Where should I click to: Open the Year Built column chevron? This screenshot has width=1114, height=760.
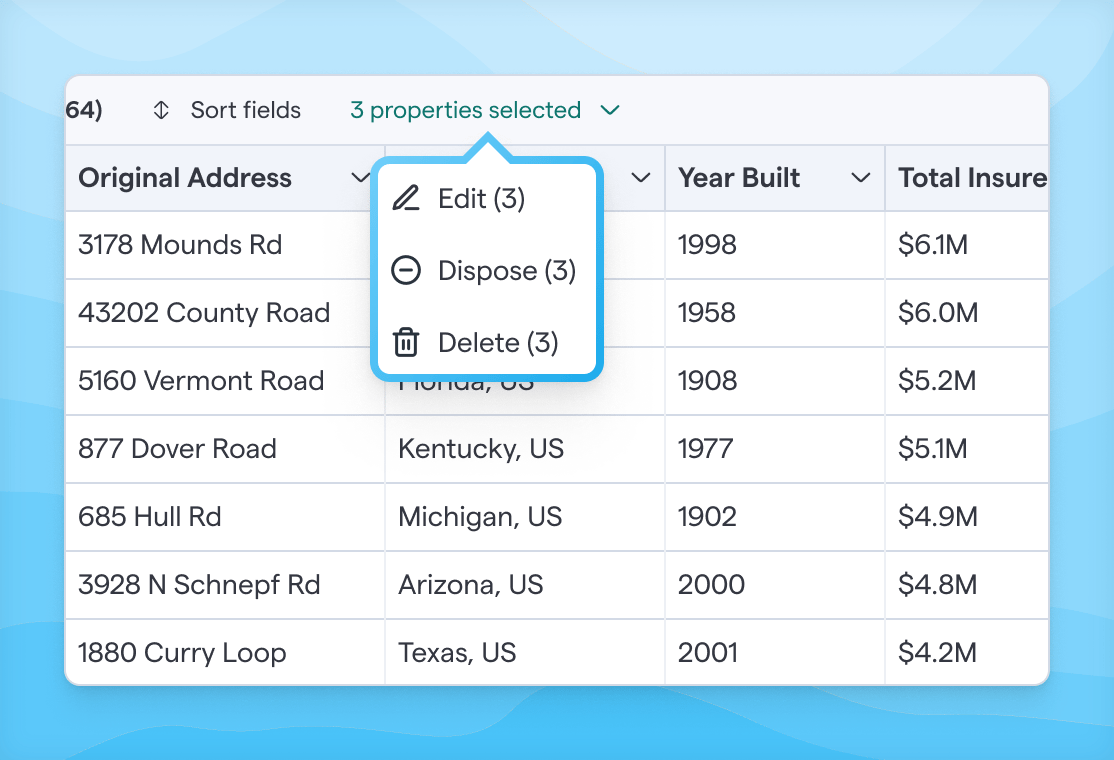tap(859, 178)
